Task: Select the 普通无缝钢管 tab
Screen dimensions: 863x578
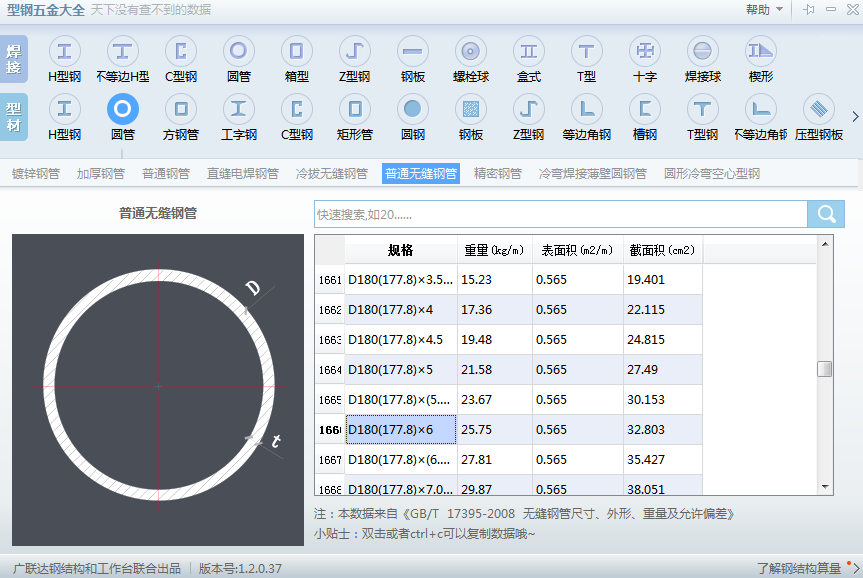Action: [x=421, y=174]
